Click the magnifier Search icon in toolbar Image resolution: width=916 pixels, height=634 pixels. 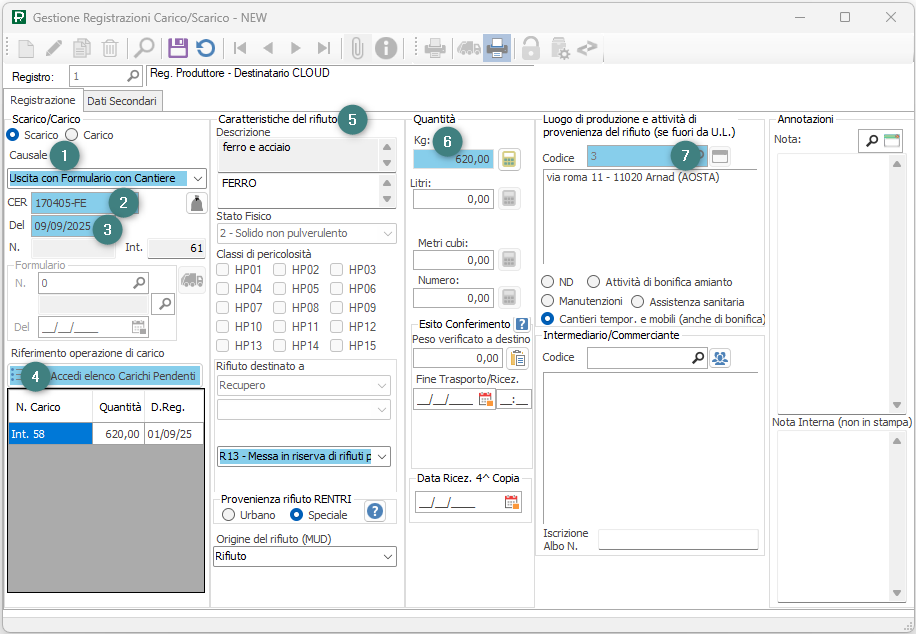pyautogui.click(x=145, y=47)
